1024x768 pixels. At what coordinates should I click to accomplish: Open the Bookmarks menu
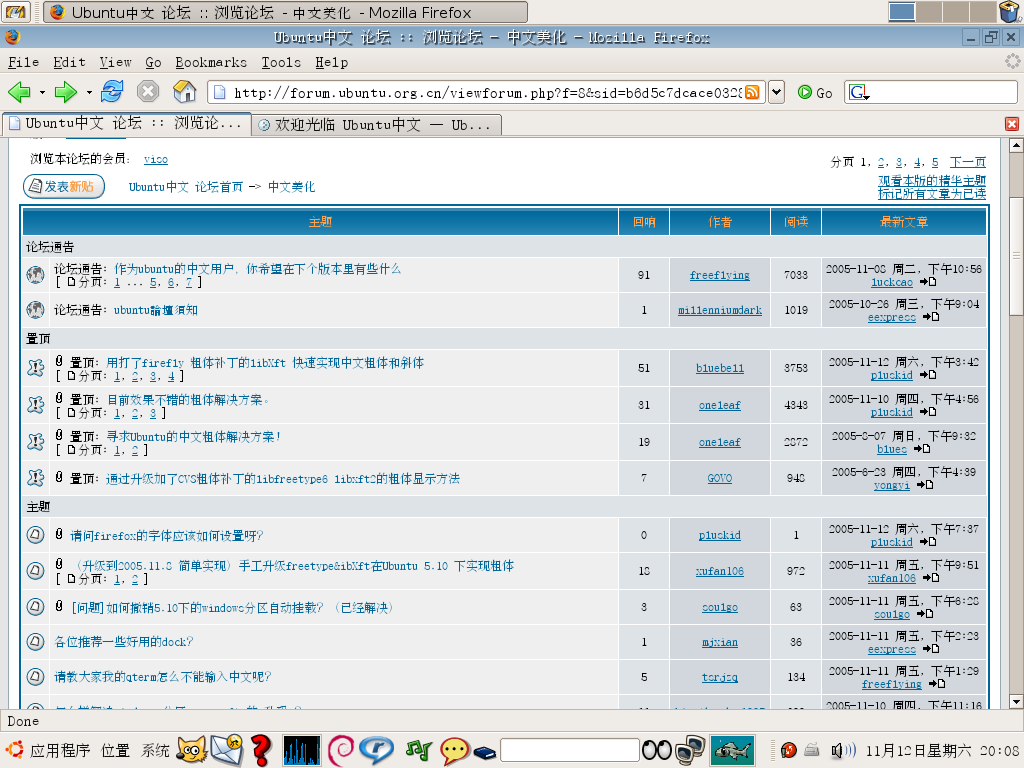tap(211, 62)
